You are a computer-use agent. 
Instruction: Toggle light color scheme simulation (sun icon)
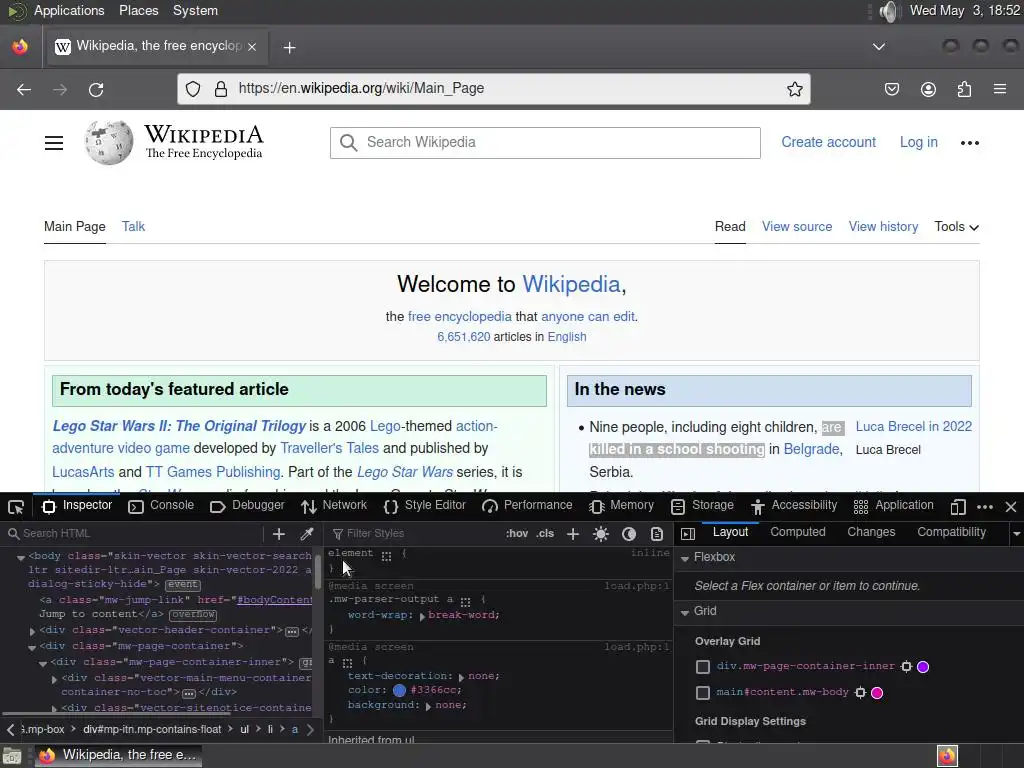601,534
